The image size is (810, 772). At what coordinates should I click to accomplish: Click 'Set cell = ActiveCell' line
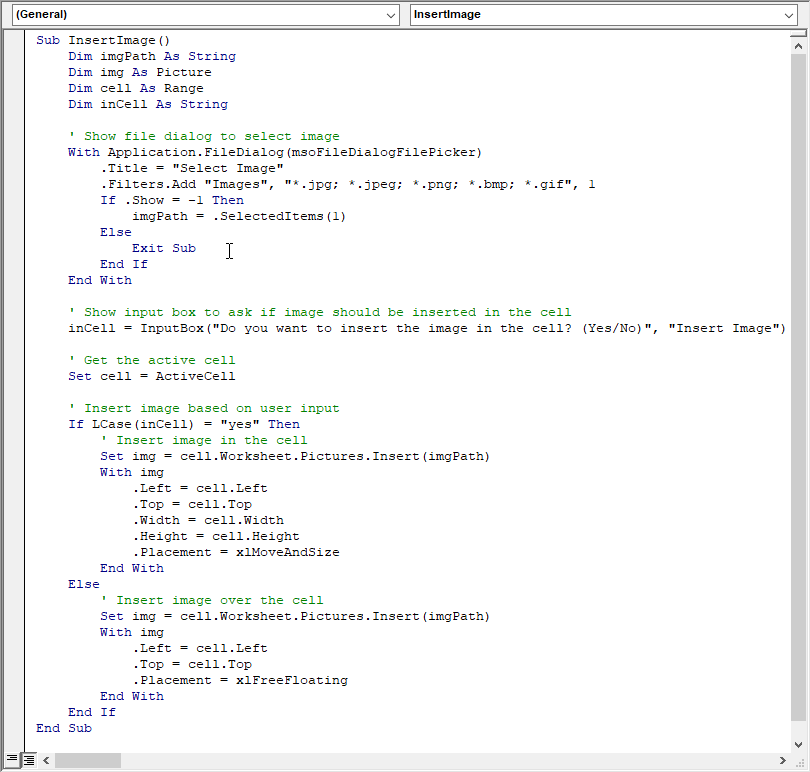pyautogui.click(x=152, y=377)
